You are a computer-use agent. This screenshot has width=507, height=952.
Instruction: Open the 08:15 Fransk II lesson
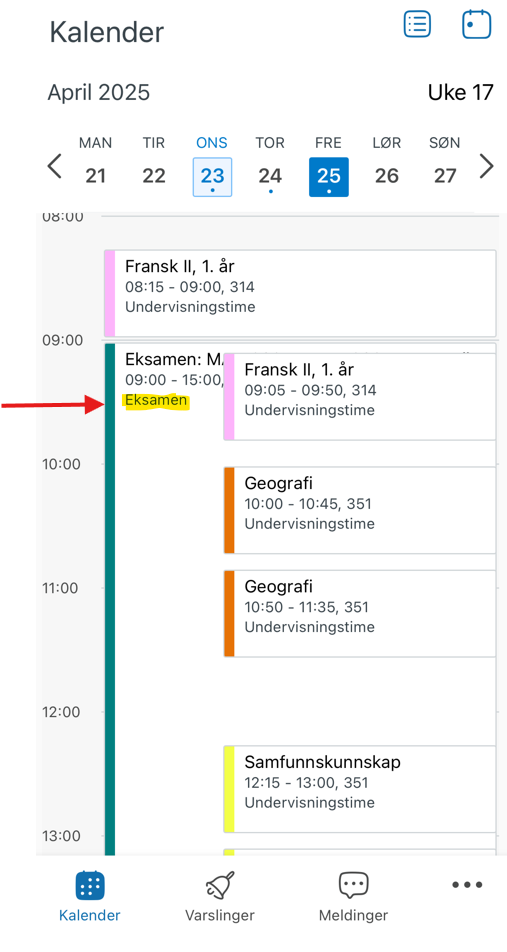(x=300, y=293)
